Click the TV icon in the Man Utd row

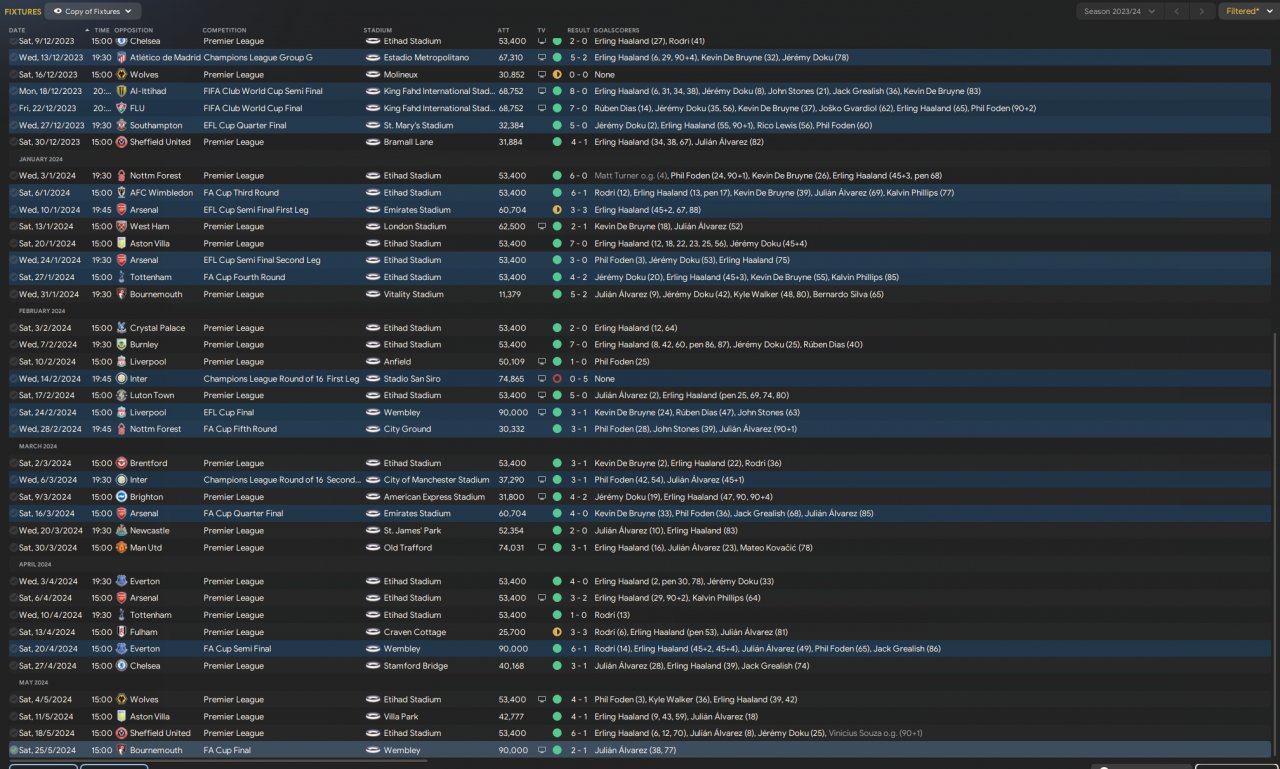(541, 548)
